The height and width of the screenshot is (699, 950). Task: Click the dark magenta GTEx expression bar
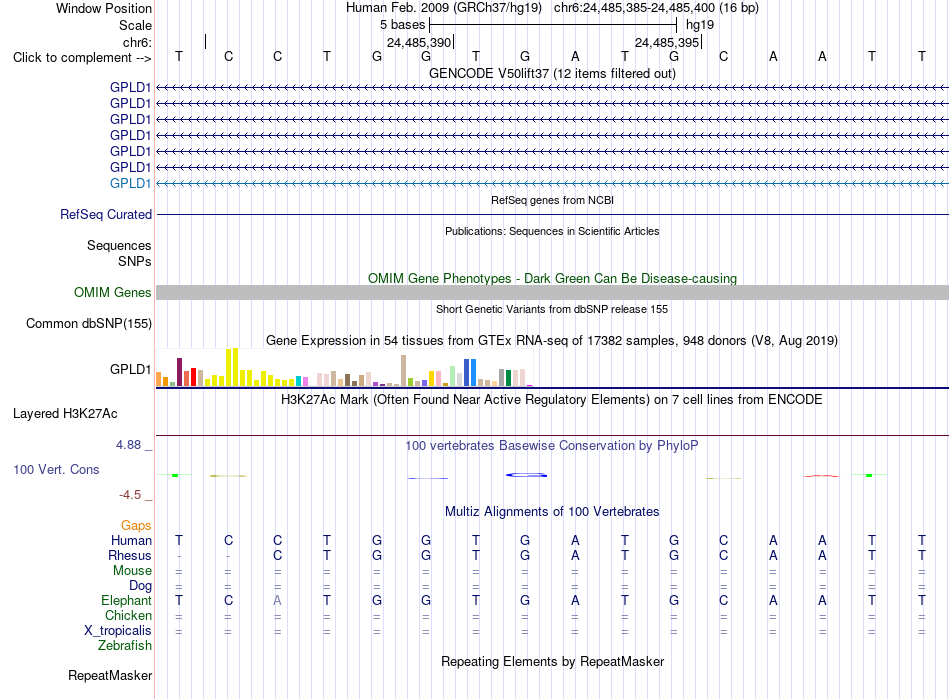pos(179,372)
